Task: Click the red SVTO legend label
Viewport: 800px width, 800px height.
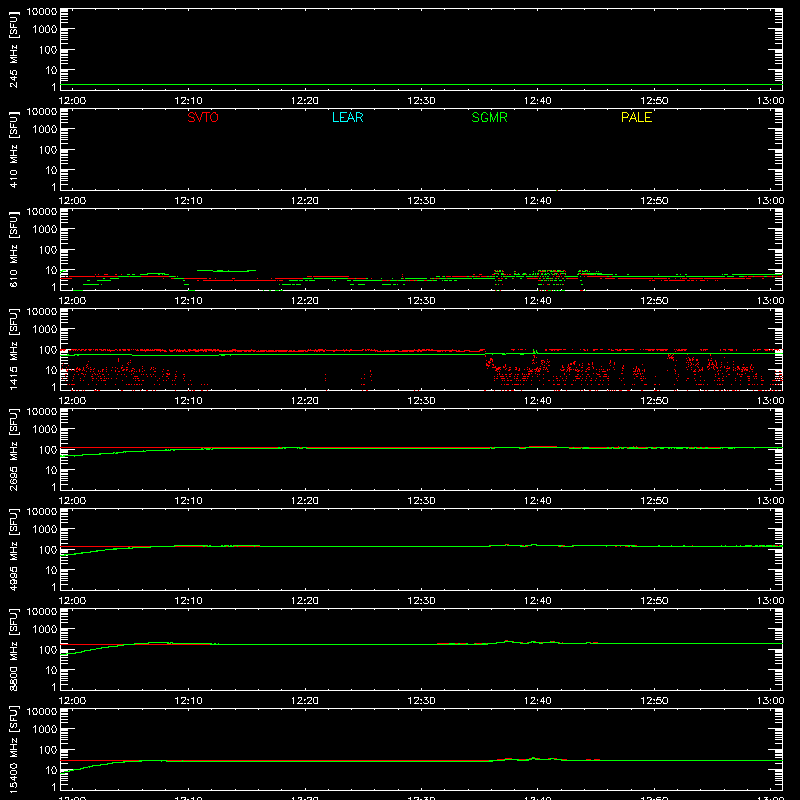Action: 203,117
